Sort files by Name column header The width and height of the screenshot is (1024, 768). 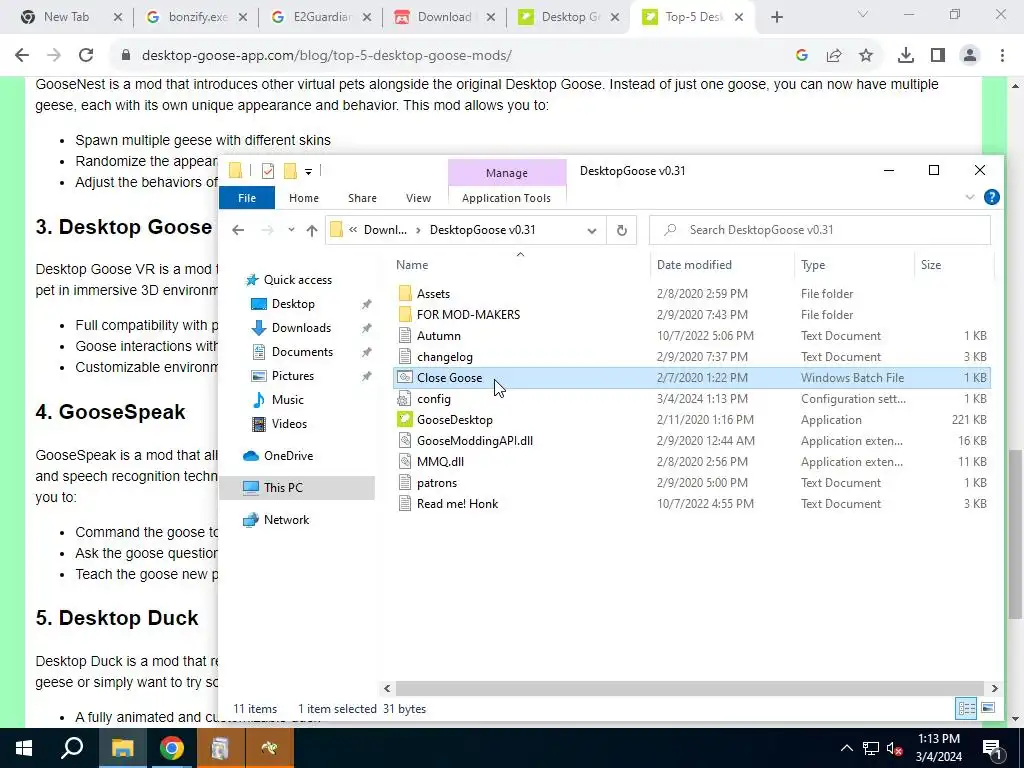[412, 264]
